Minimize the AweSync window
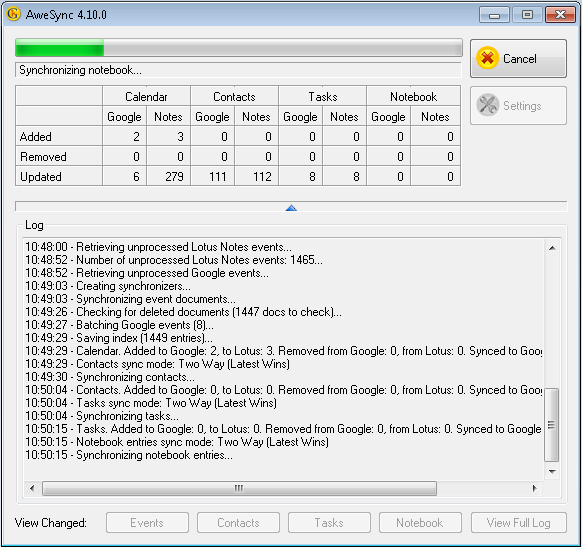Image resolution: width=582 pixels, height=547 pixels. click(494, 15)
